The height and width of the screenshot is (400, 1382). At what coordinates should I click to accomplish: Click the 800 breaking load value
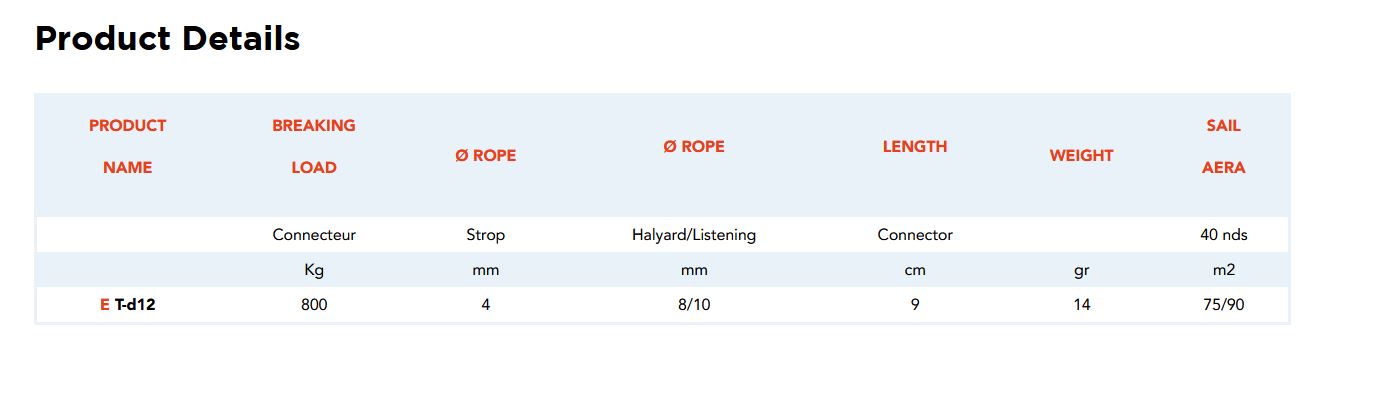pos(314,305)
